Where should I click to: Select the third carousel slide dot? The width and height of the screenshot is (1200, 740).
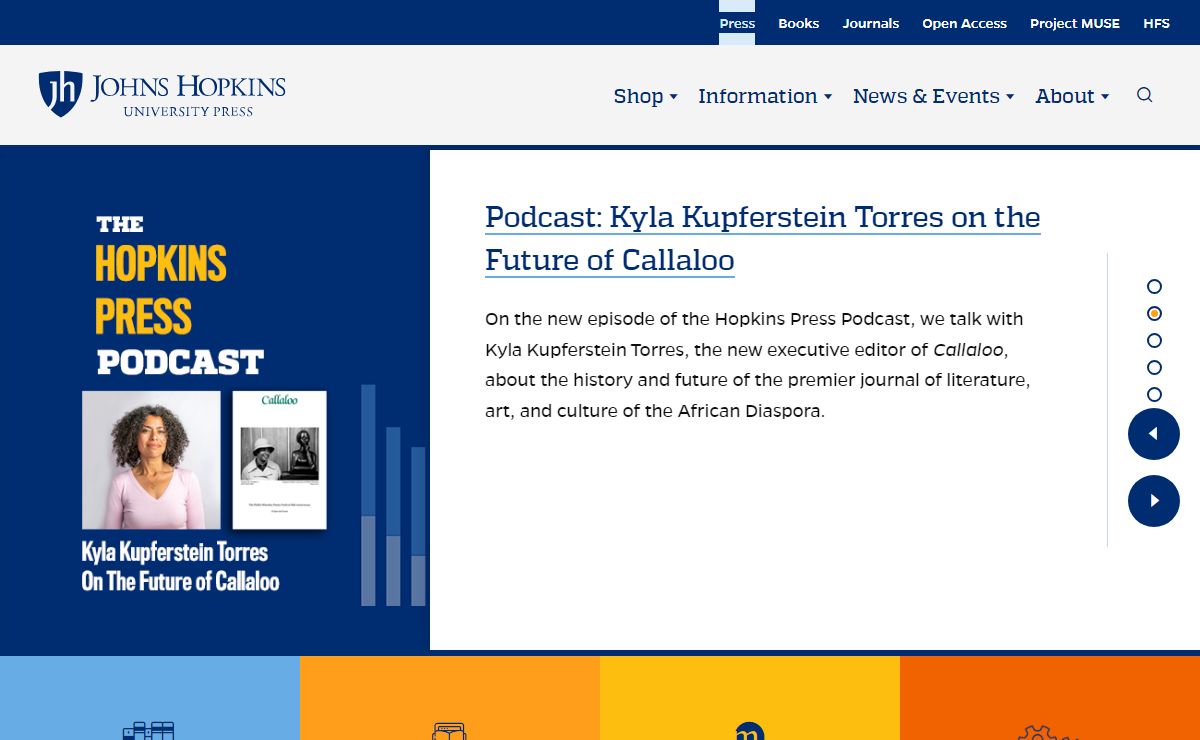[1154, 341]
